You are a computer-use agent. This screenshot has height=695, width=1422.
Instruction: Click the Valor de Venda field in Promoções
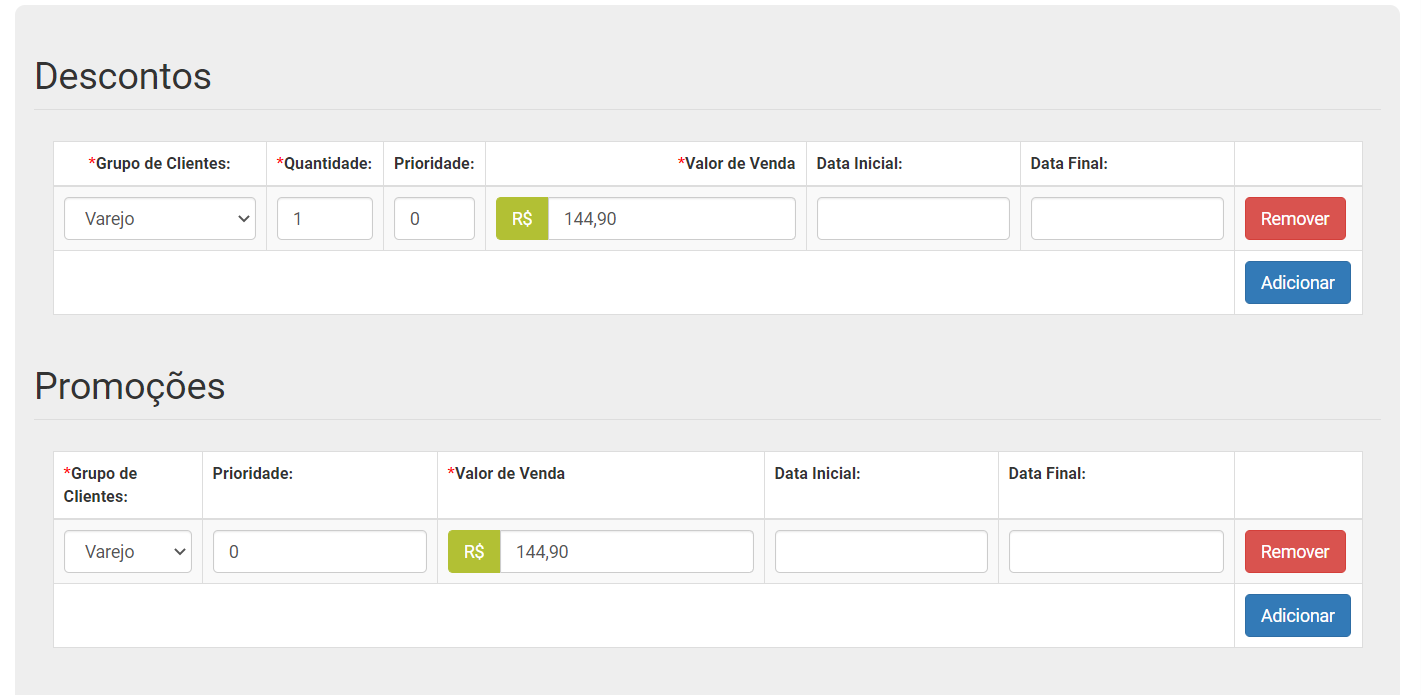point(626,552)
